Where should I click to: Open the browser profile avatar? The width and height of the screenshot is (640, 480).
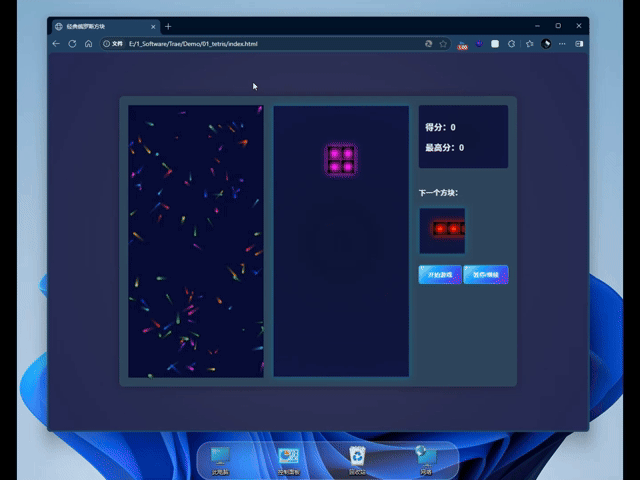point(546,44)
